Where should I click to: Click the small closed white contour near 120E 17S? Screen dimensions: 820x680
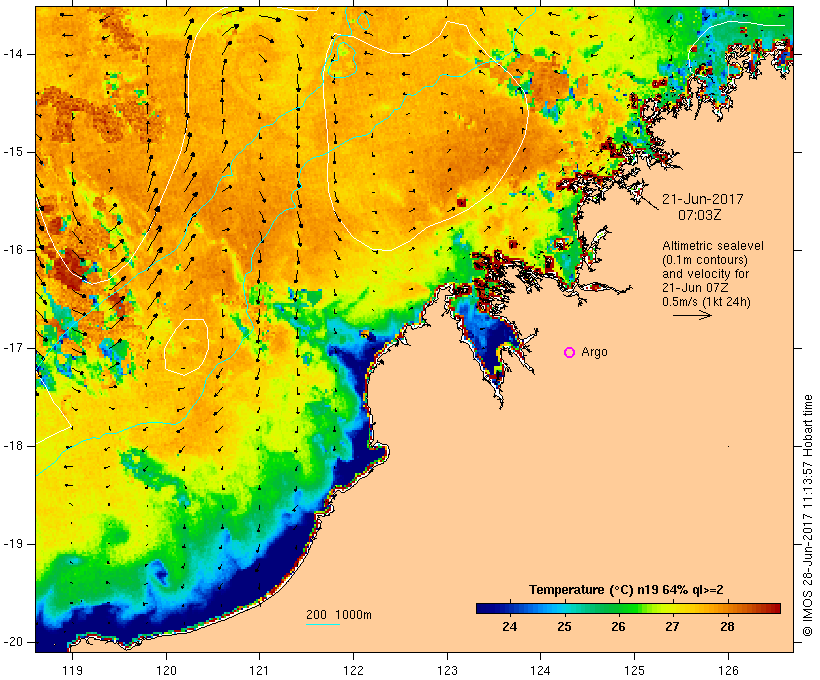(x=187, y=347)
